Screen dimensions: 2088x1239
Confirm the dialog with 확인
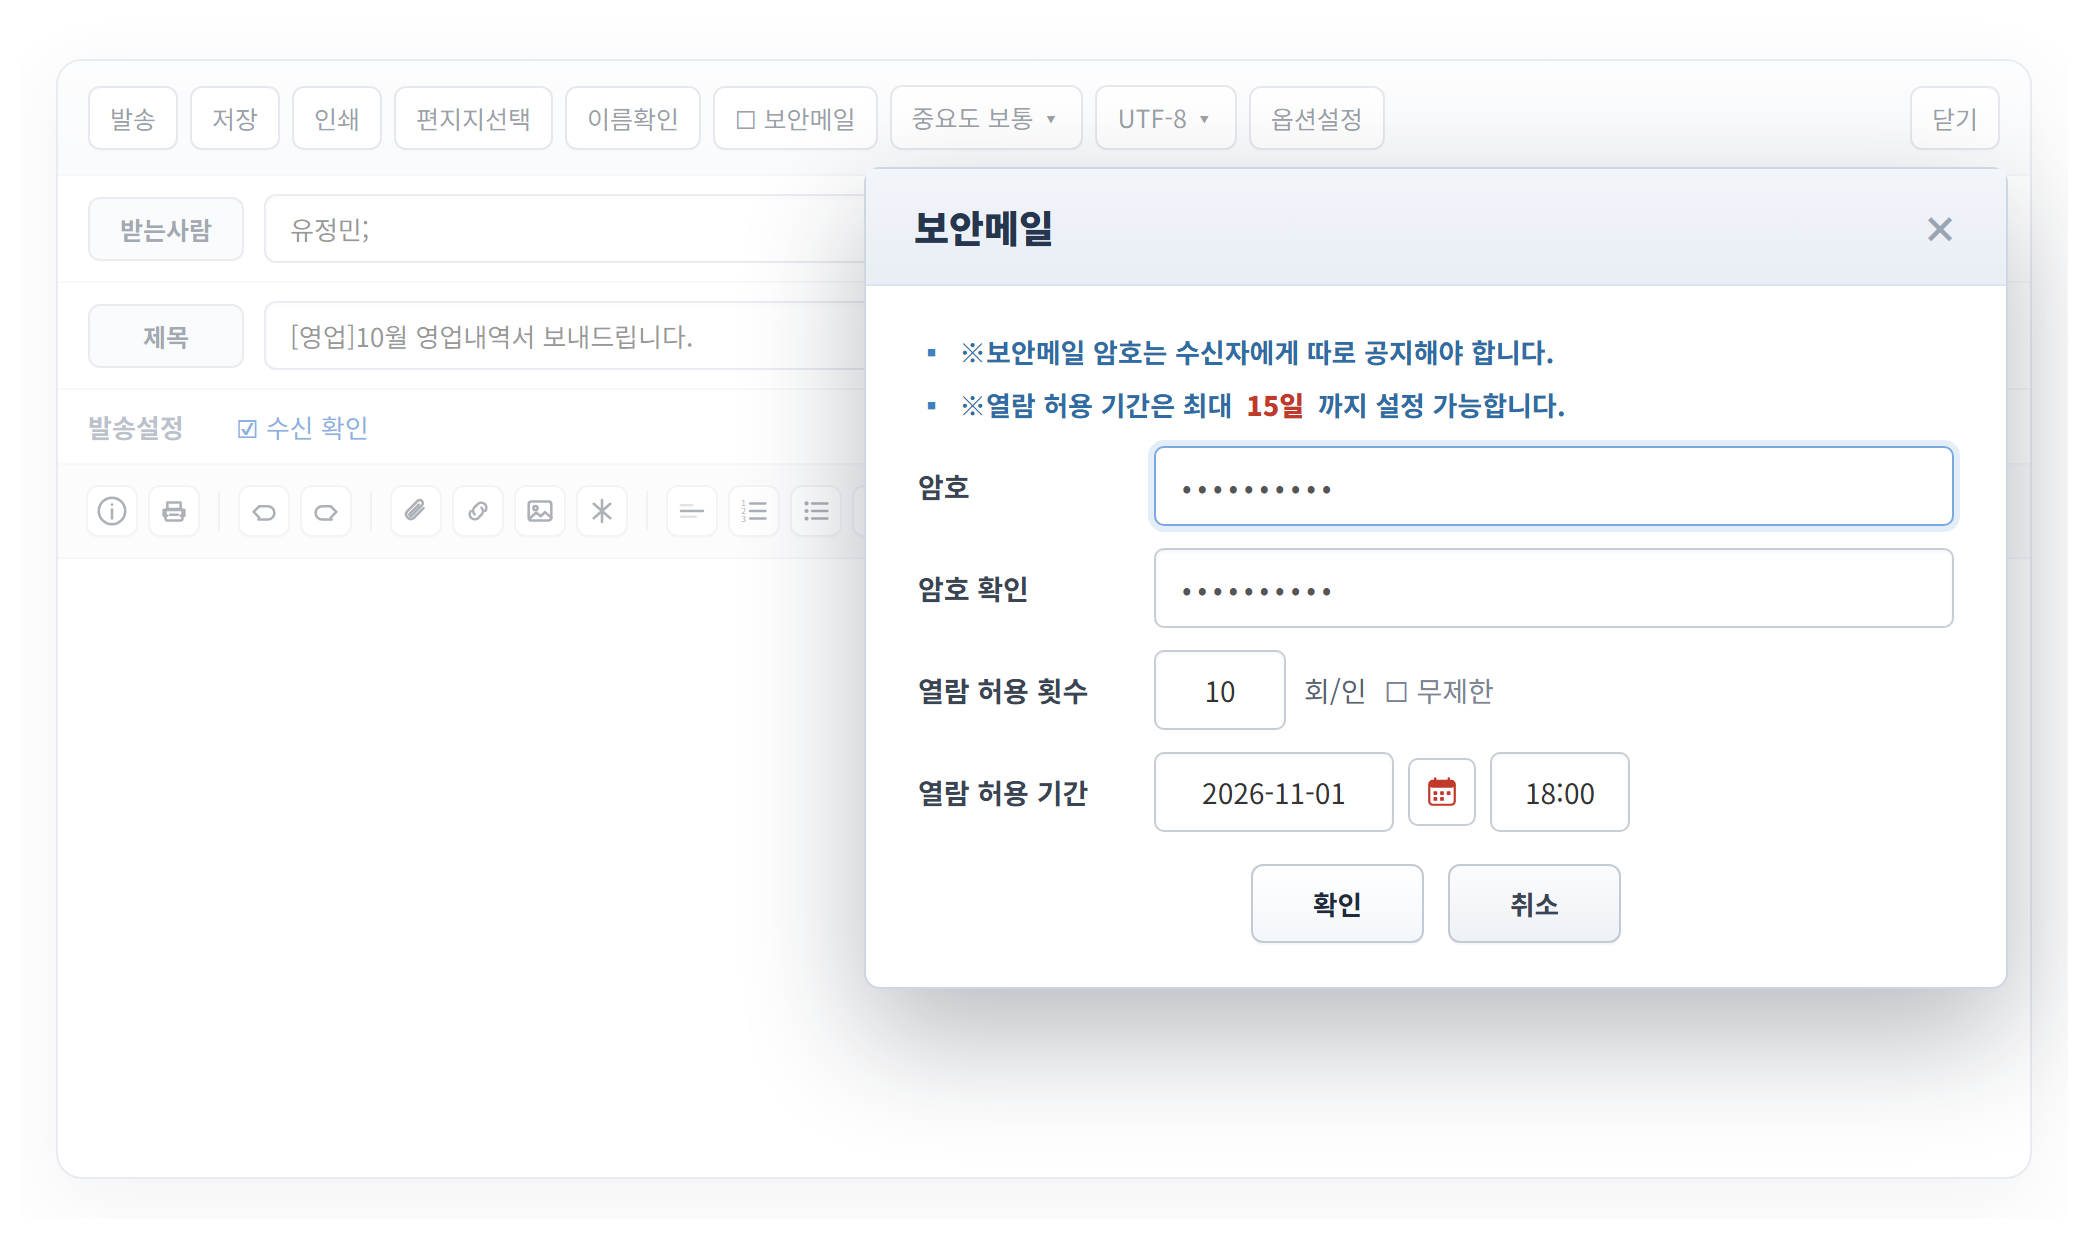point(1337,904)
